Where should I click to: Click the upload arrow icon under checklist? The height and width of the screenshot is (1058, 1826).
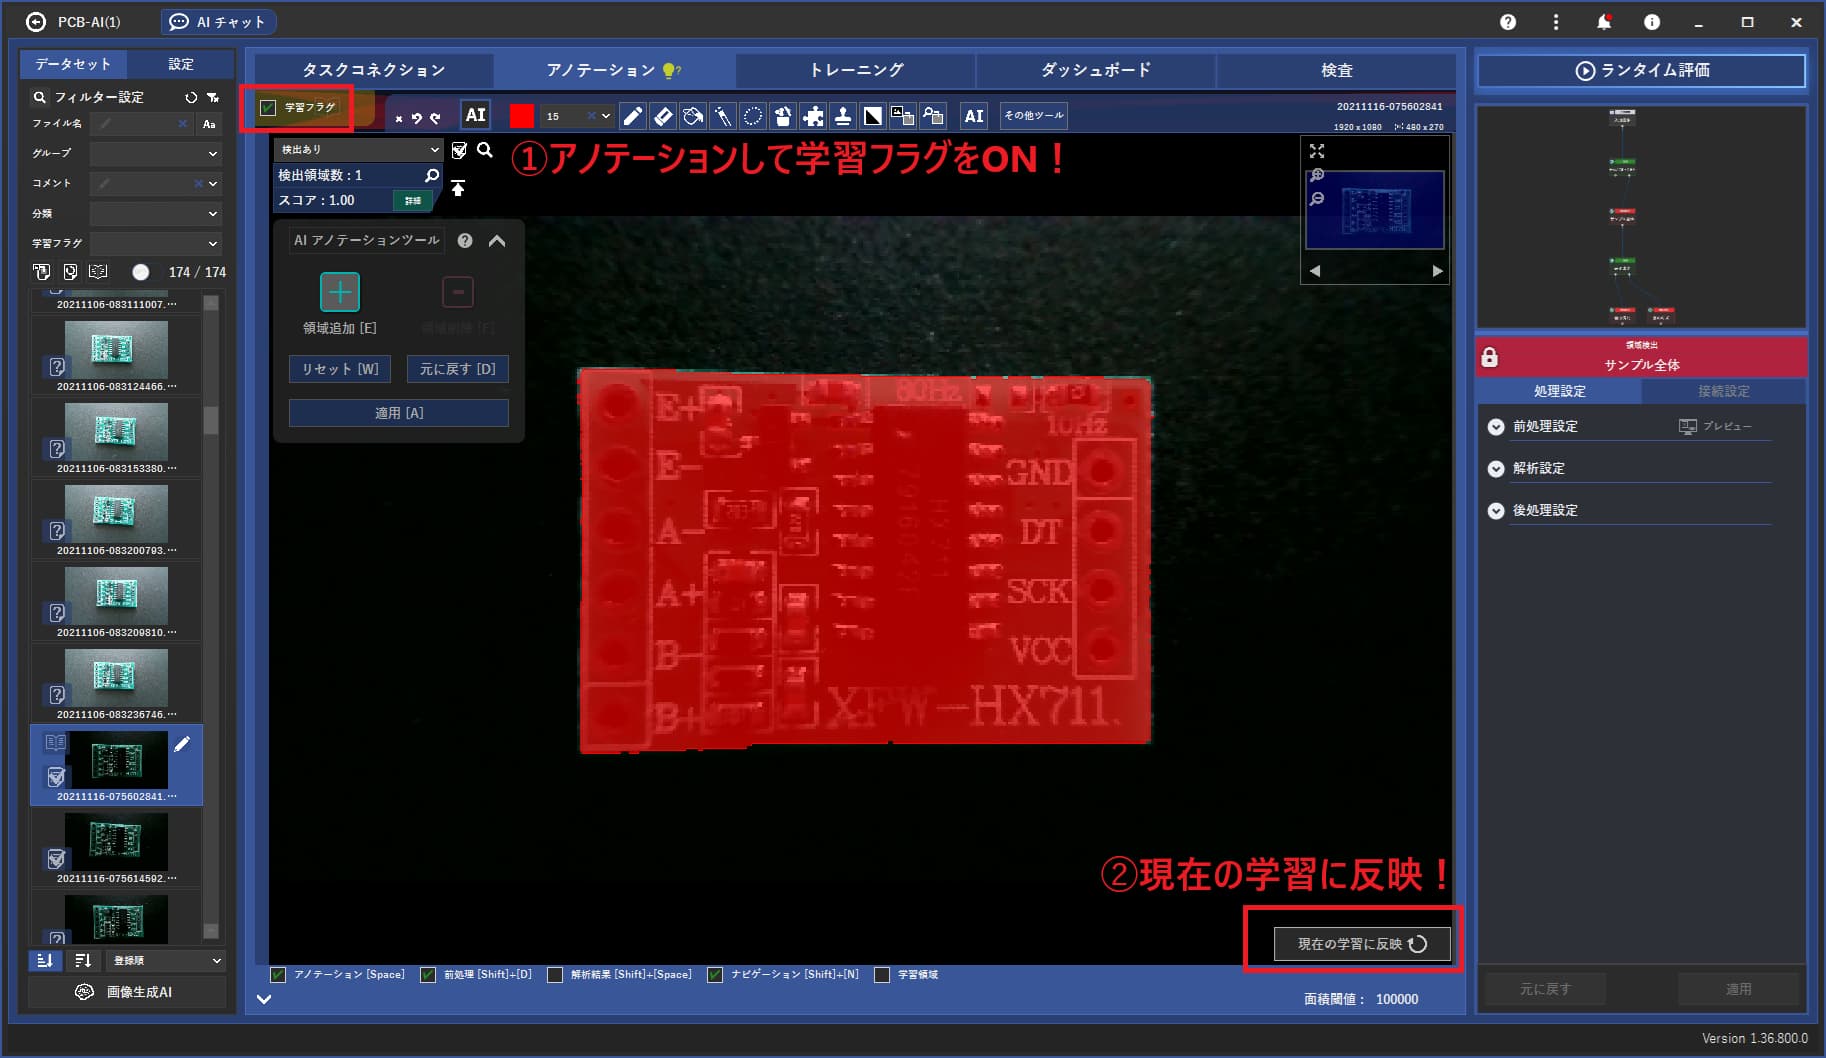[458, 188]
